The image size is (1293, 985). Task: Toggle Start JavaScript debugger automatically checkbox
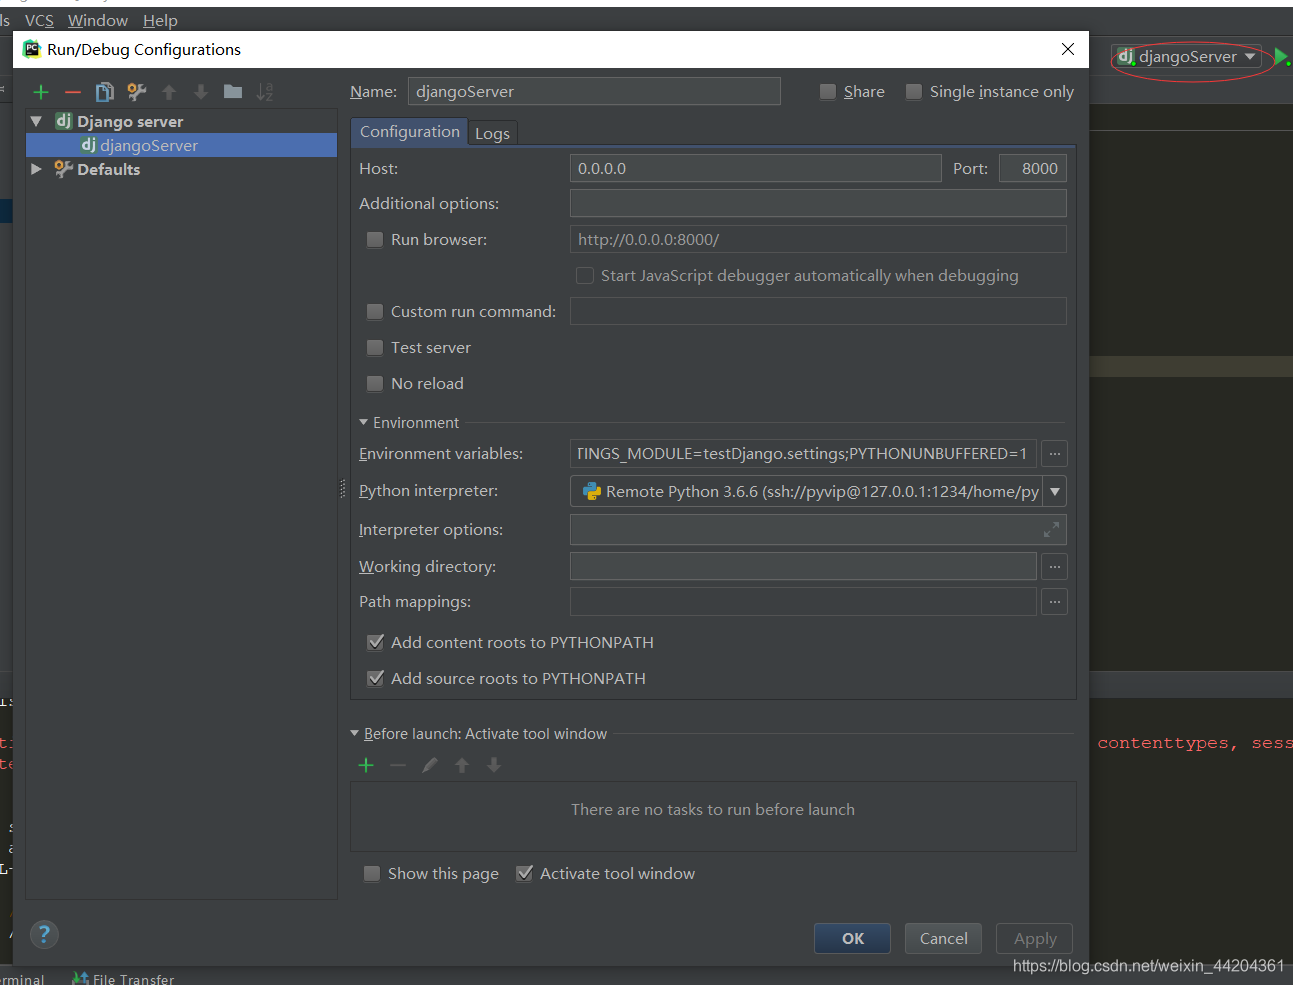585,276
